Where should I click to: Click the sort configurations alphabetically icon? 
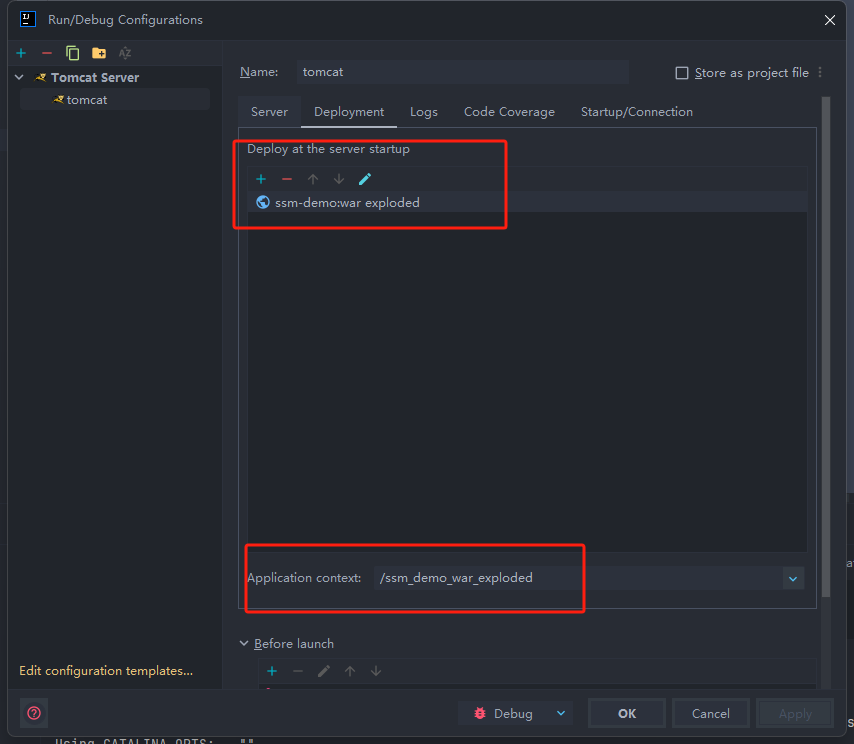[125, 53]
